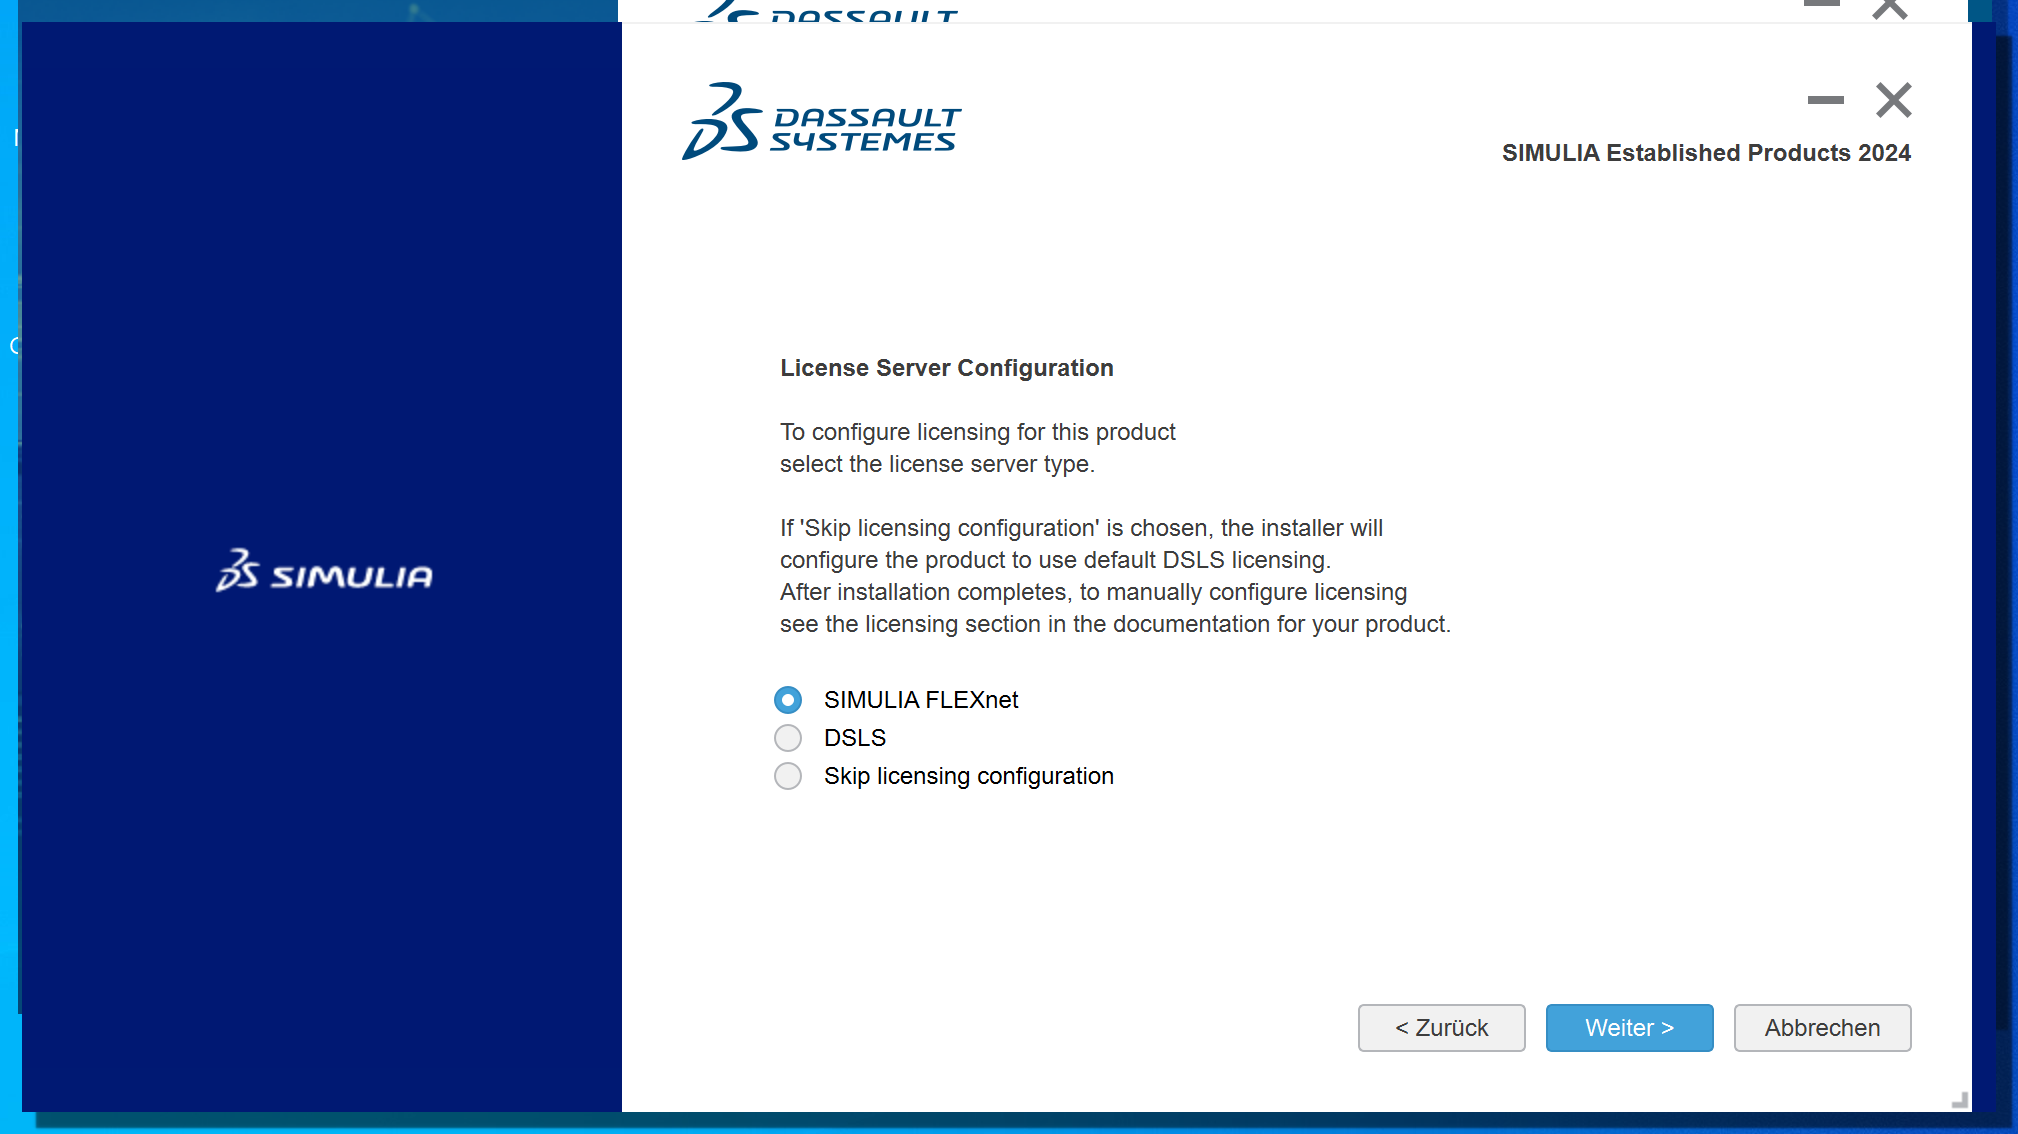Screen dimensions: 2018x1134
Task: Click 'SIMULIA Established Products 2024' title text
Action: (1706, 153)
